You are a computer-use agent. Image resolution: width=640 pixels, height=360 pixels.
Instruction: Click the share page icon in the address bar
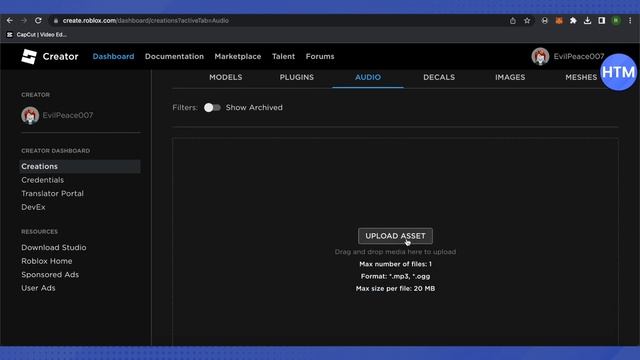513,20
